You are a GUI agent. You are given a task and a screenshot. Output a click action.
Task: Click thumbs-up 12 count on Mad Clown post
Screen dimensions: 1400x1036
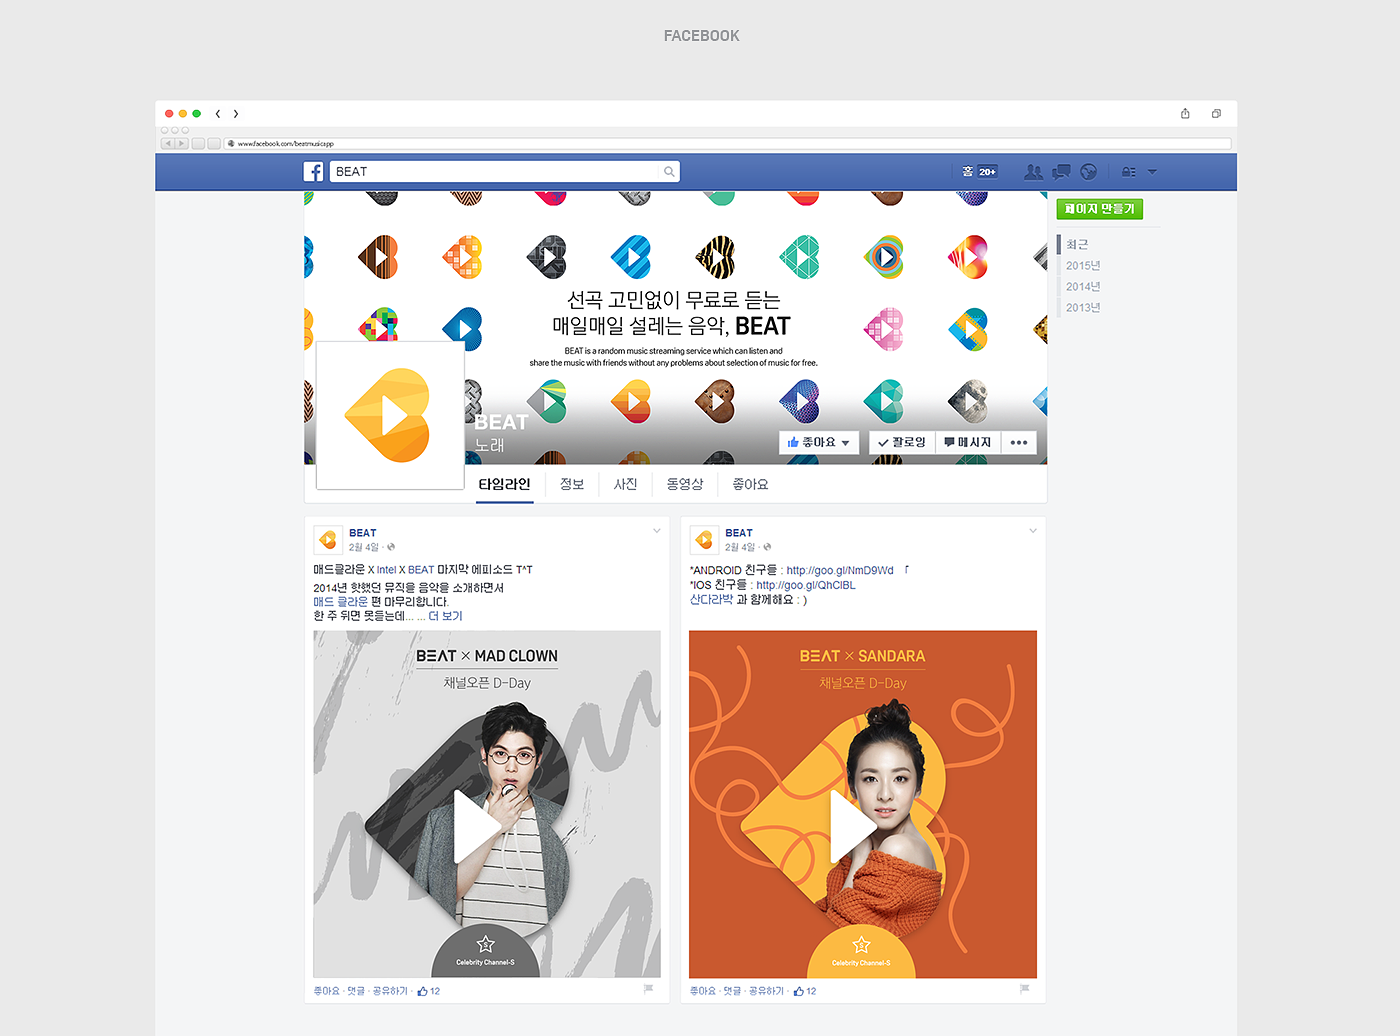(429, 991)
